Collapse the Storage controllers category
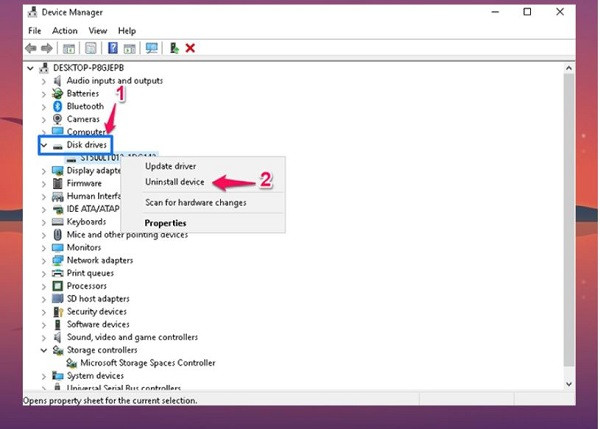600x429 pixels. tap(44, 350)
